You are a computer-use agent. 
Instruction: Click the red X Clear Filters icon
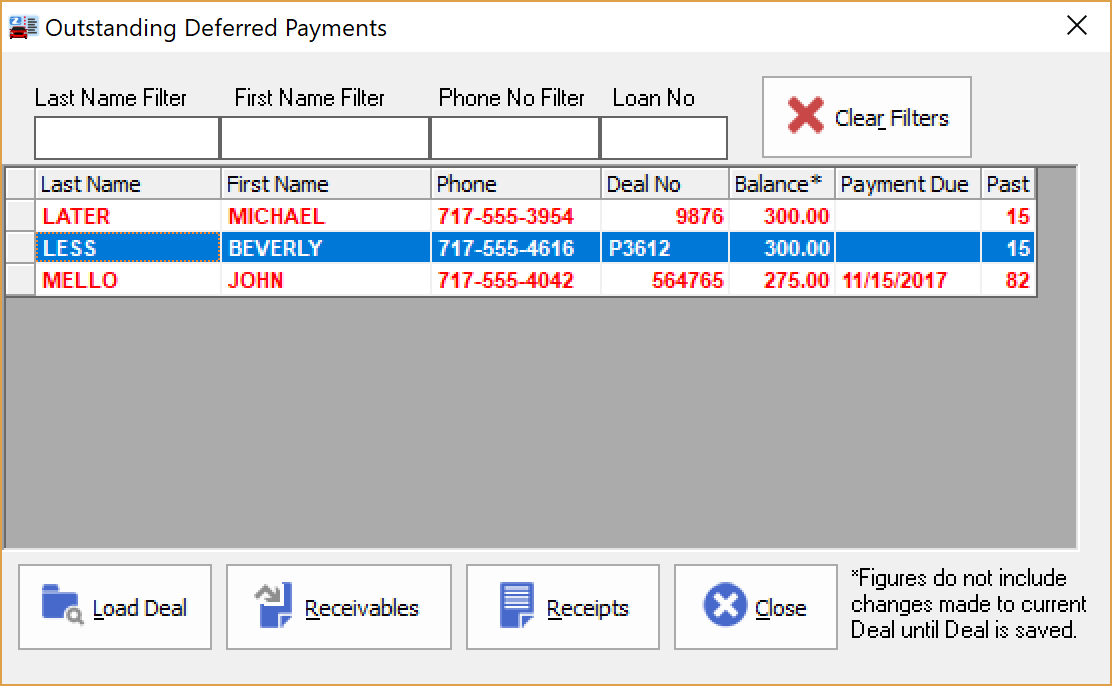pyautogui.click(x=805, y=117)
